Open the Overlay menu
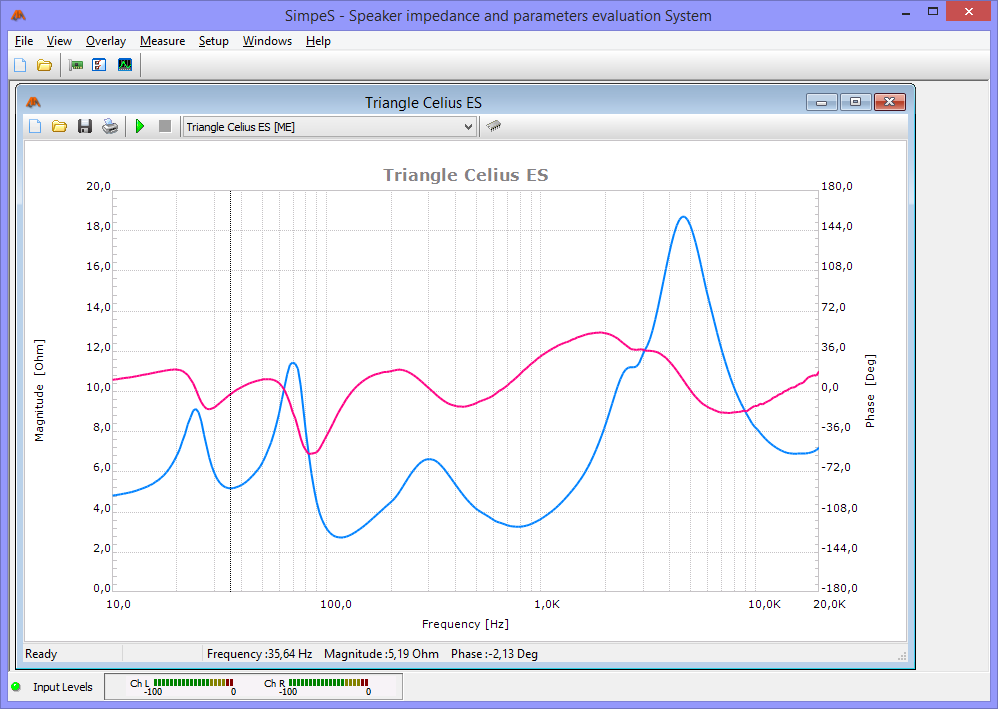The height and width of the screenshot is (709, 998). pyautogui.click(x=106, y=41)
